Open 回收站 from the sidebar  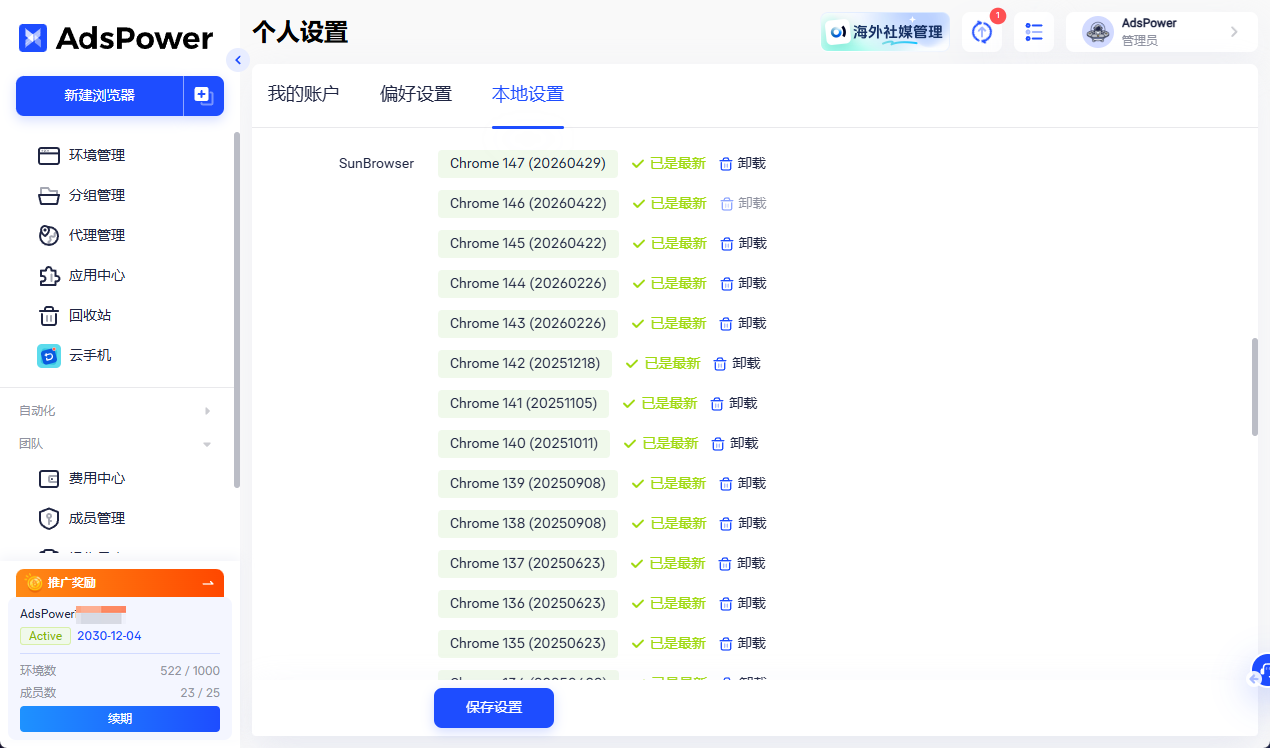click(90, 315)
